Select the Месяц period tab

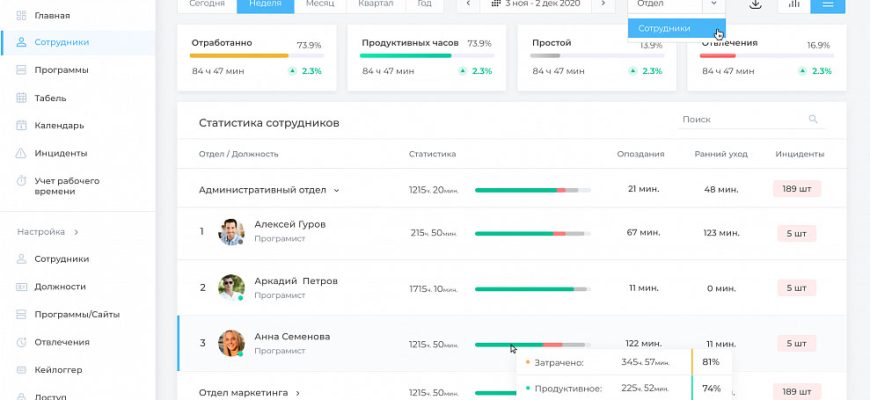coord(320,5)
